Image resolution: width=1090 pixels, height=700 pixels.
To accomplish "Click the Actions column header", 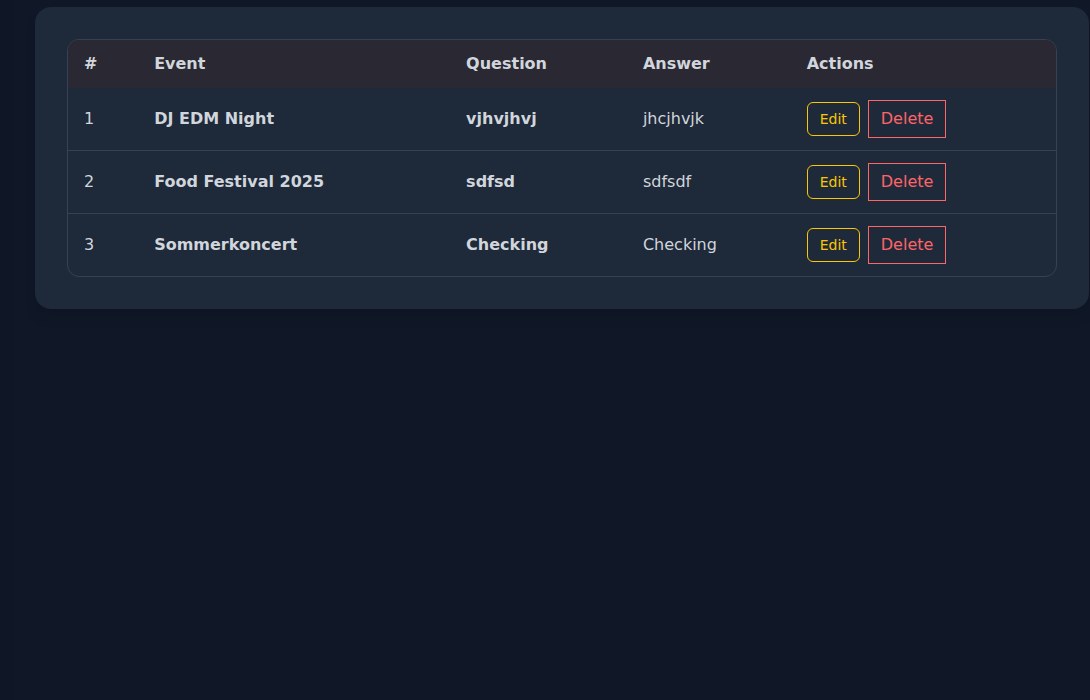I will click(x=840, y=63).
